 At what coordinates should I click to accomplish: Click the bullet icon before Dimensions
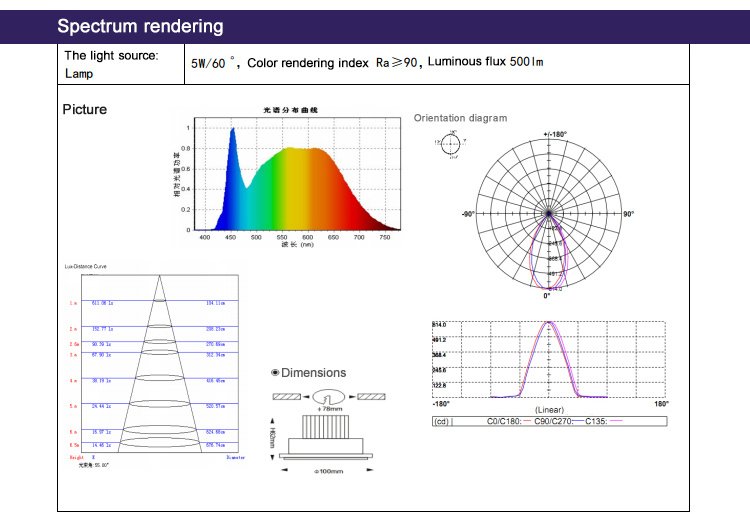(275, 373)
